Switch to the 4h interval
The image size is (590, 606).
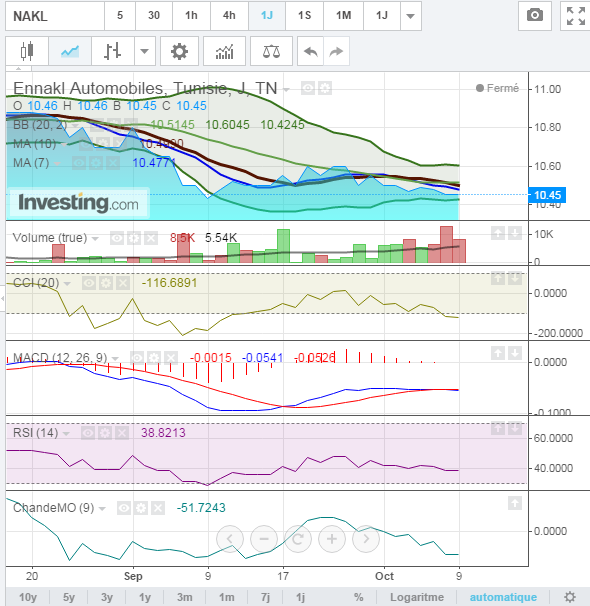229,15
